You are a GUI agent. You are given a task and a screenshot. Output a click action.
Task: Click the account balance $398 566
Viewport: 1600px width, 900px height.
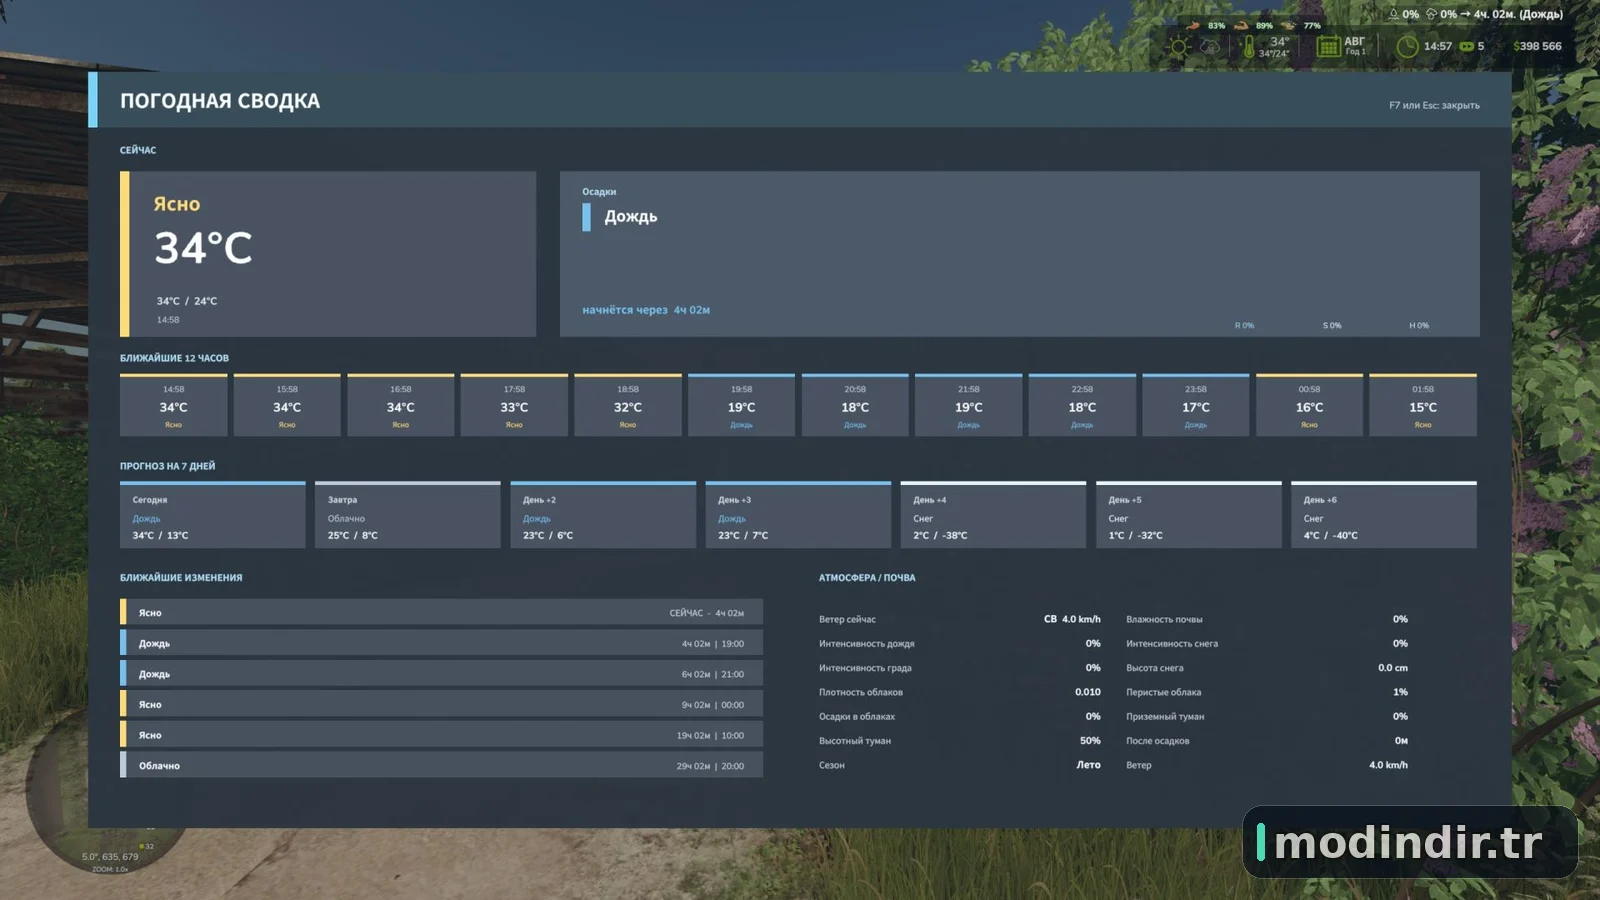tap(1537, 46)
